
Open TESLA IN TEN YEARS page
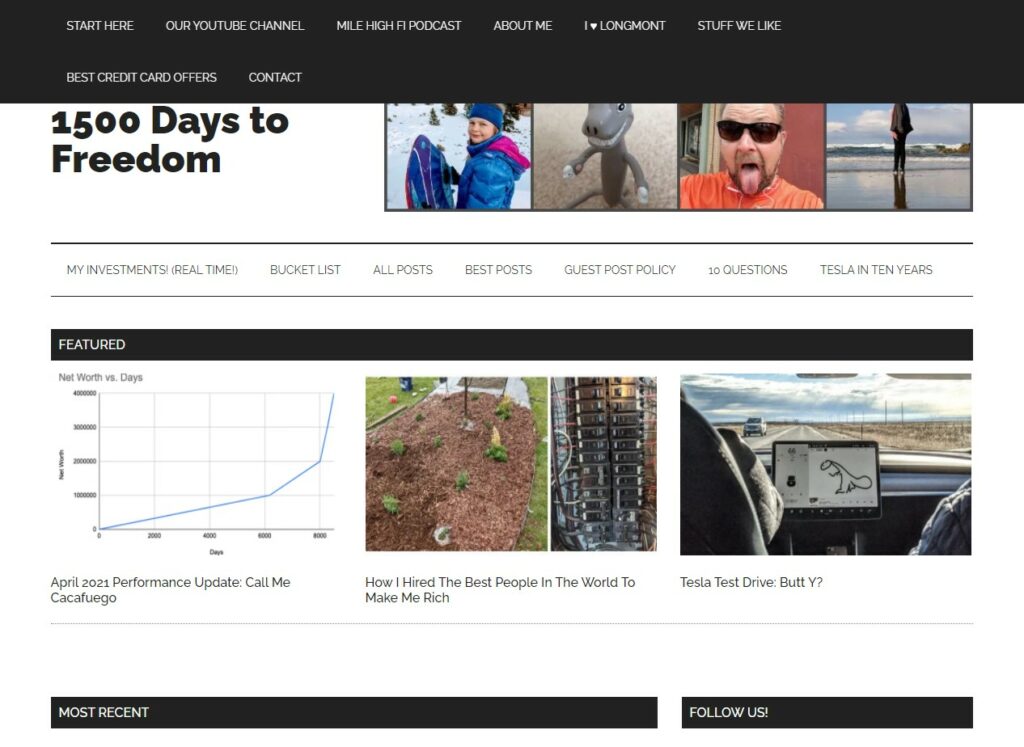pyautogui.click(x=876, y=270)
